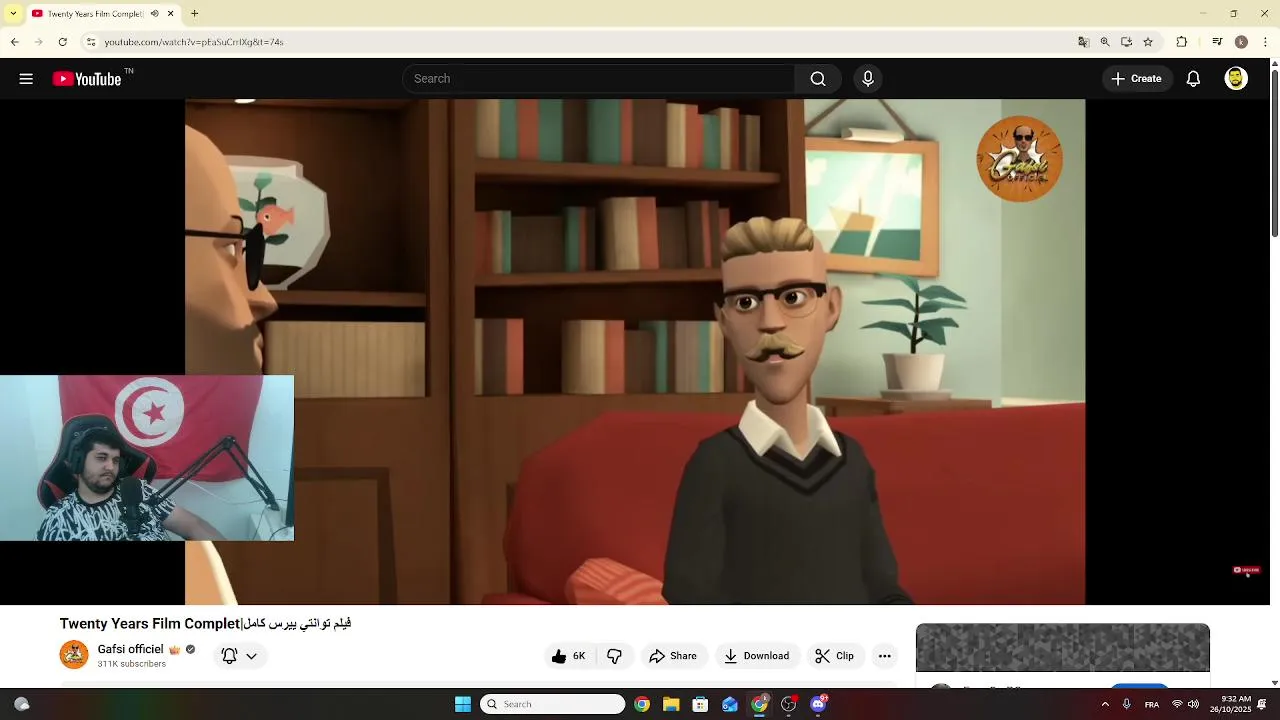The width and height of the screenshot is (1280, 720).
Task: Open media controls in Chrome toolbar
Action: (x=1217, y=42)
